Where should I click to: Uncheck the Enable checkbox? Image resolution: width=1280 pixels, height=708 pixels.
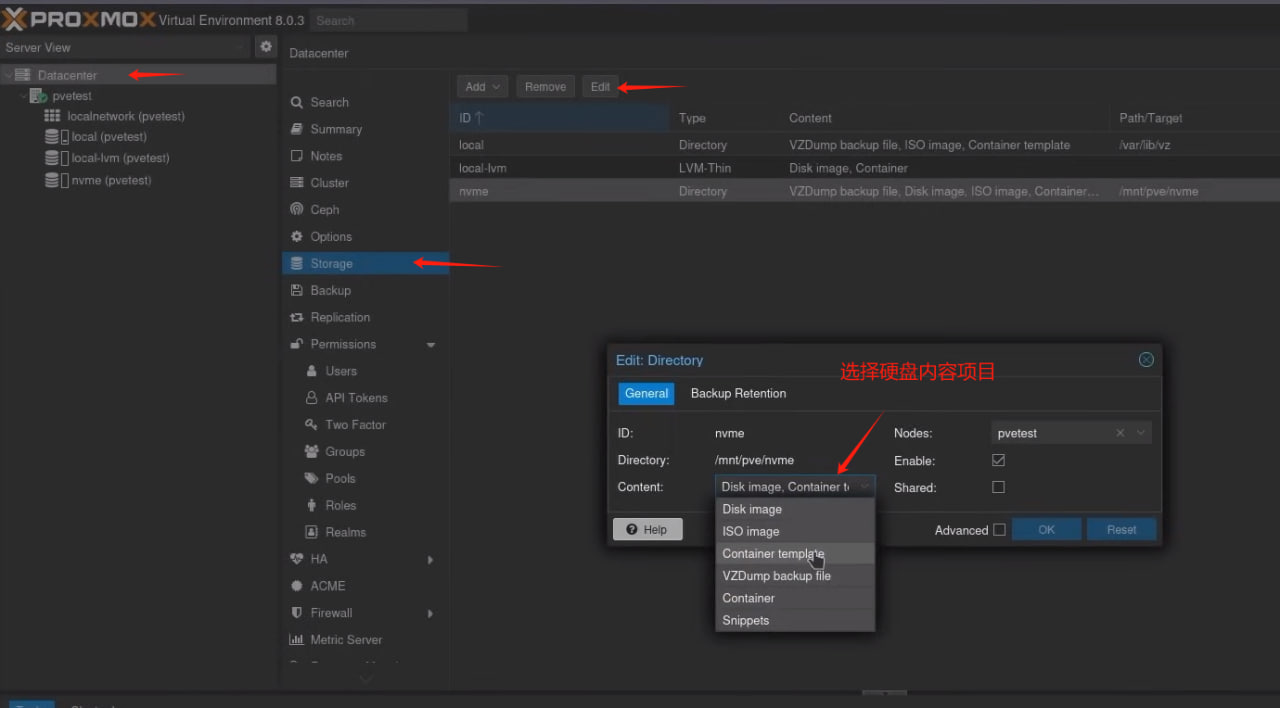coord(998,460)
